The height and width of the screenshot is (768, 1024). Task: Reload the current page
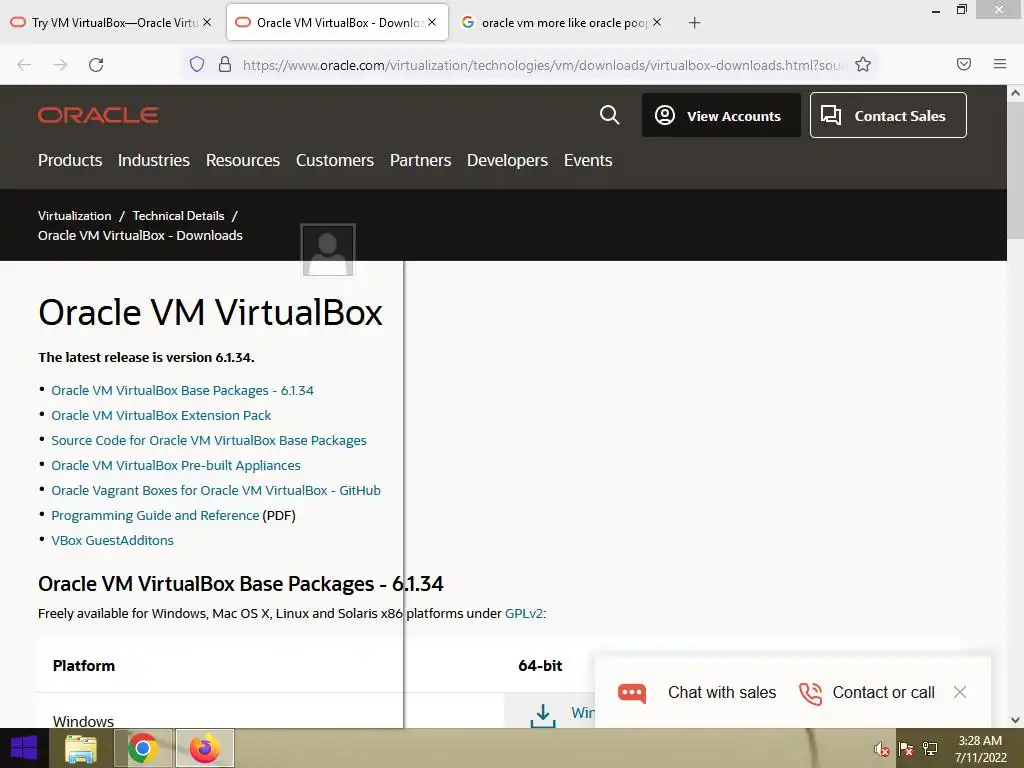96,65
